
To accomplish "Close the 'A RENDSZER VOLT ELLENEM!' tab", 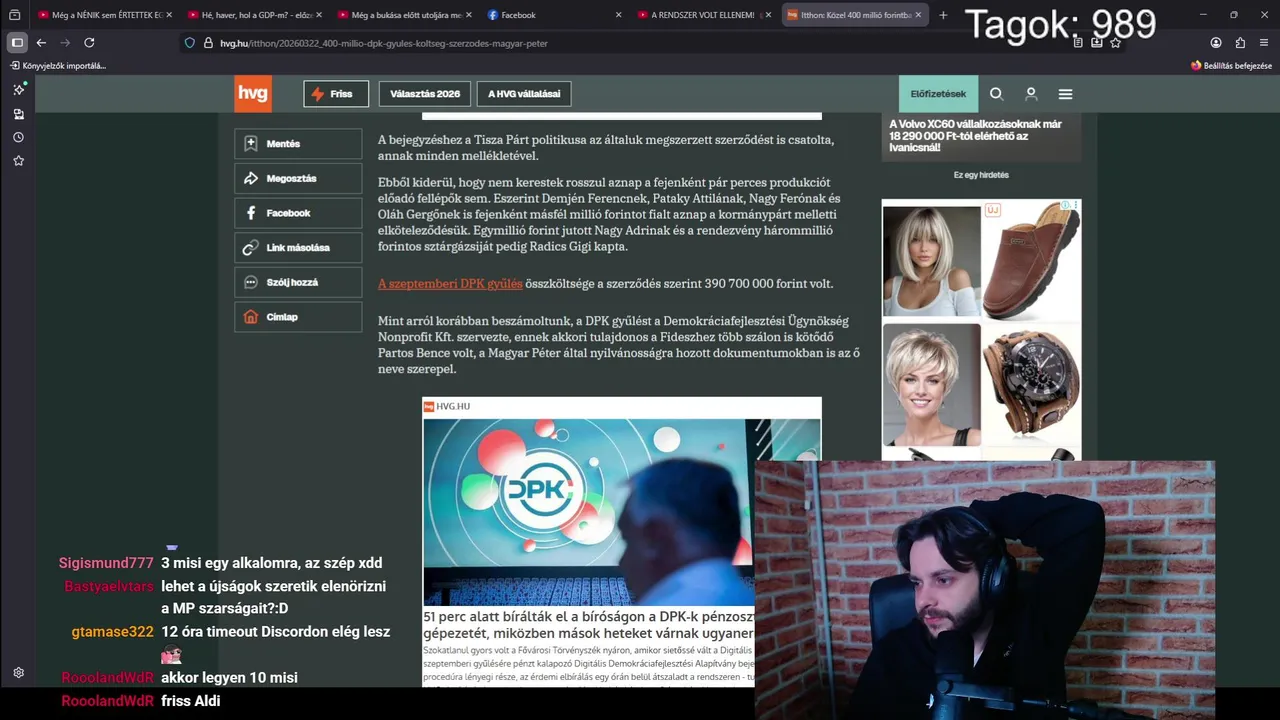I will click(x=768, y=15).
